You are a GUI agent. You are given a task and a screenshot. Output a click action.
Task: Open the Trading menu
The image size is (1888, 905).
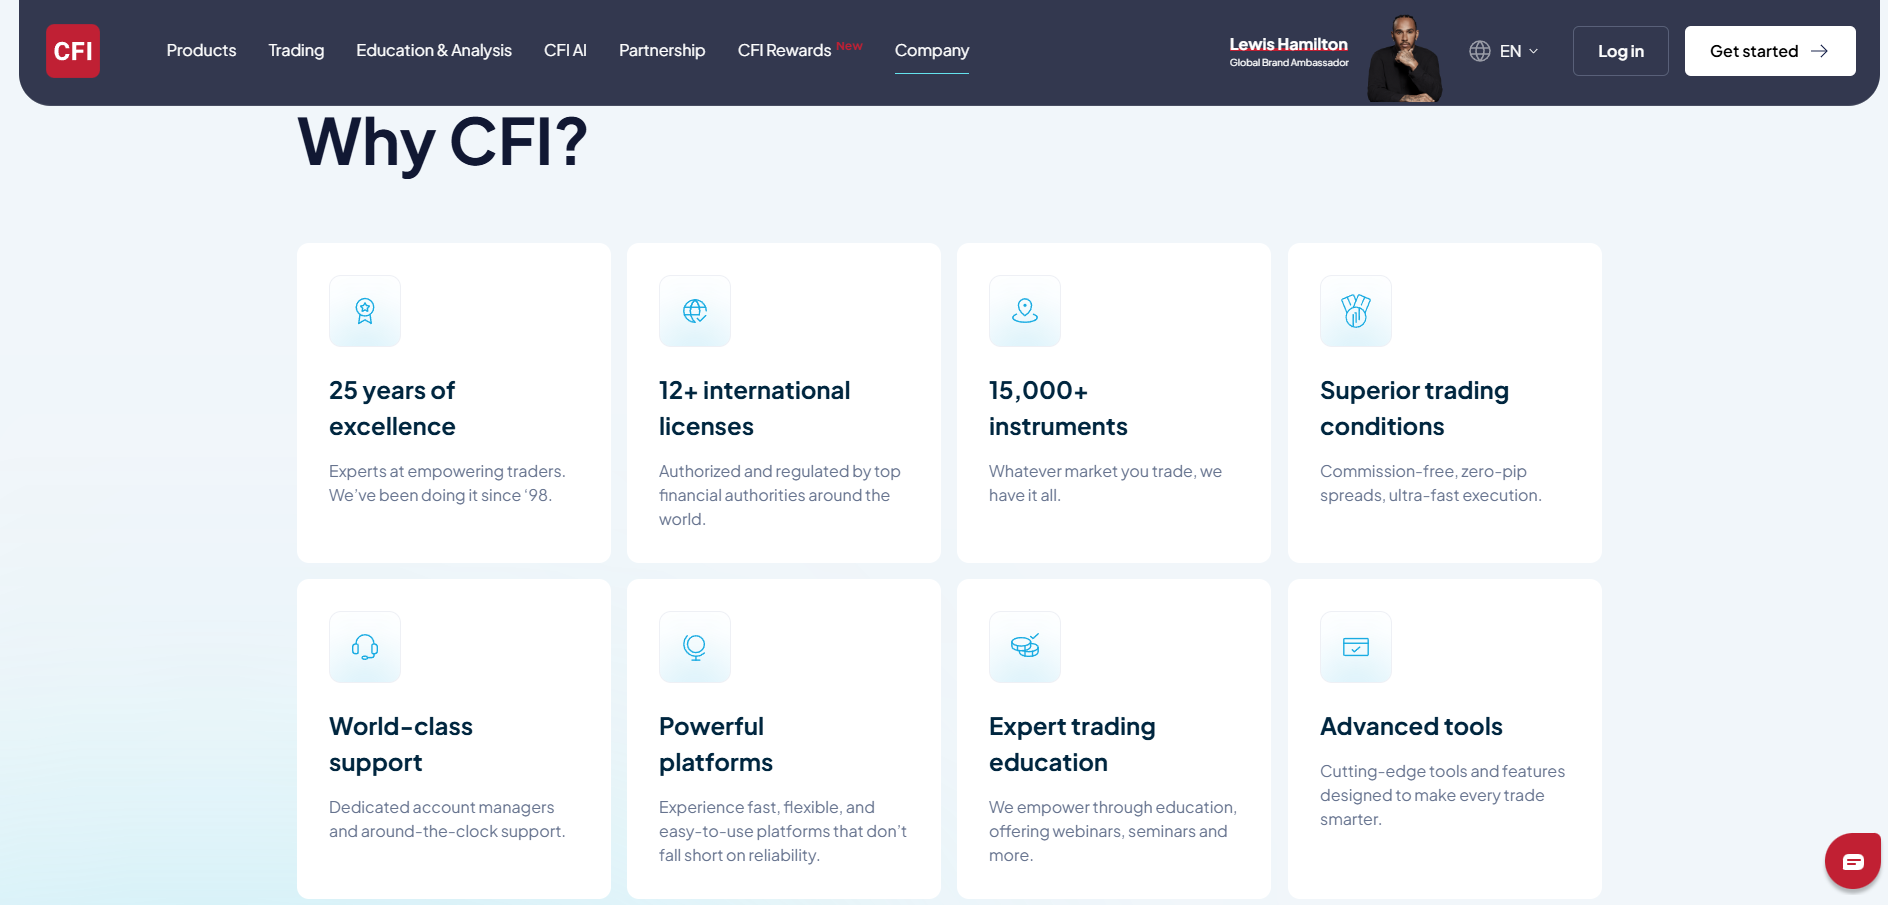tap(296, 50)
